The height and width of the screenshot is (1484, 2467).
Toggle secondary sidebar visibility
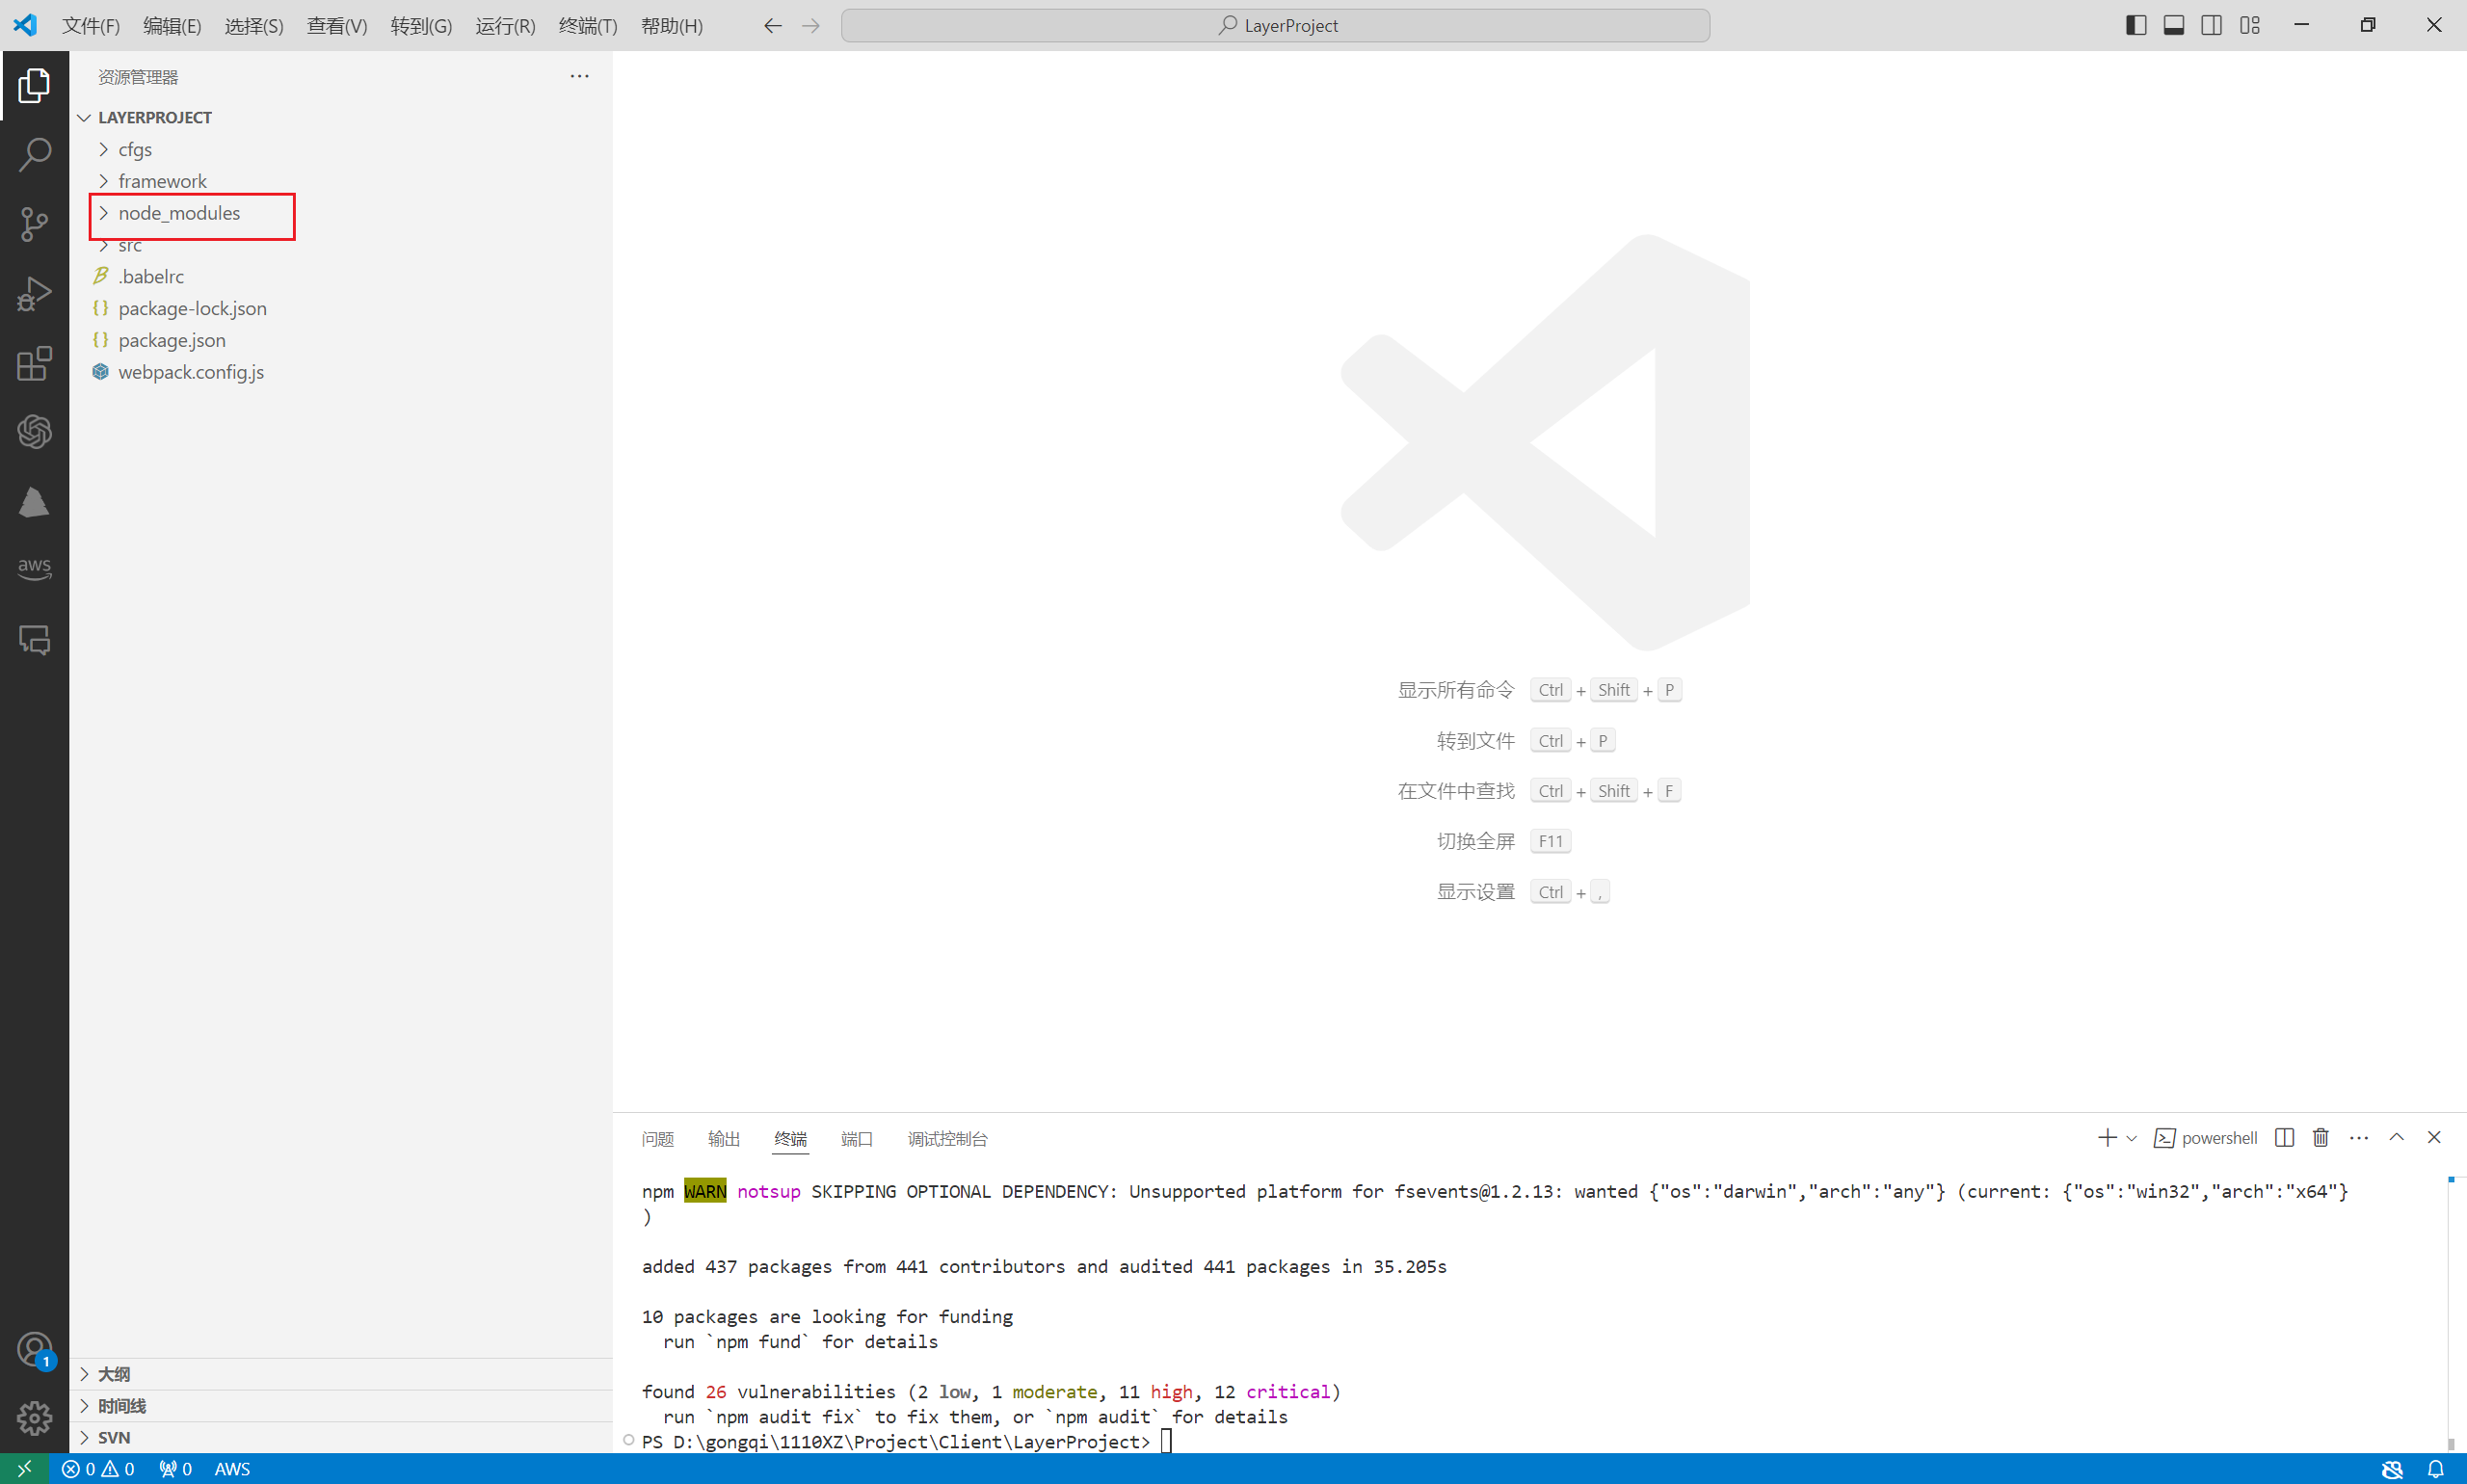(2212, 25)
